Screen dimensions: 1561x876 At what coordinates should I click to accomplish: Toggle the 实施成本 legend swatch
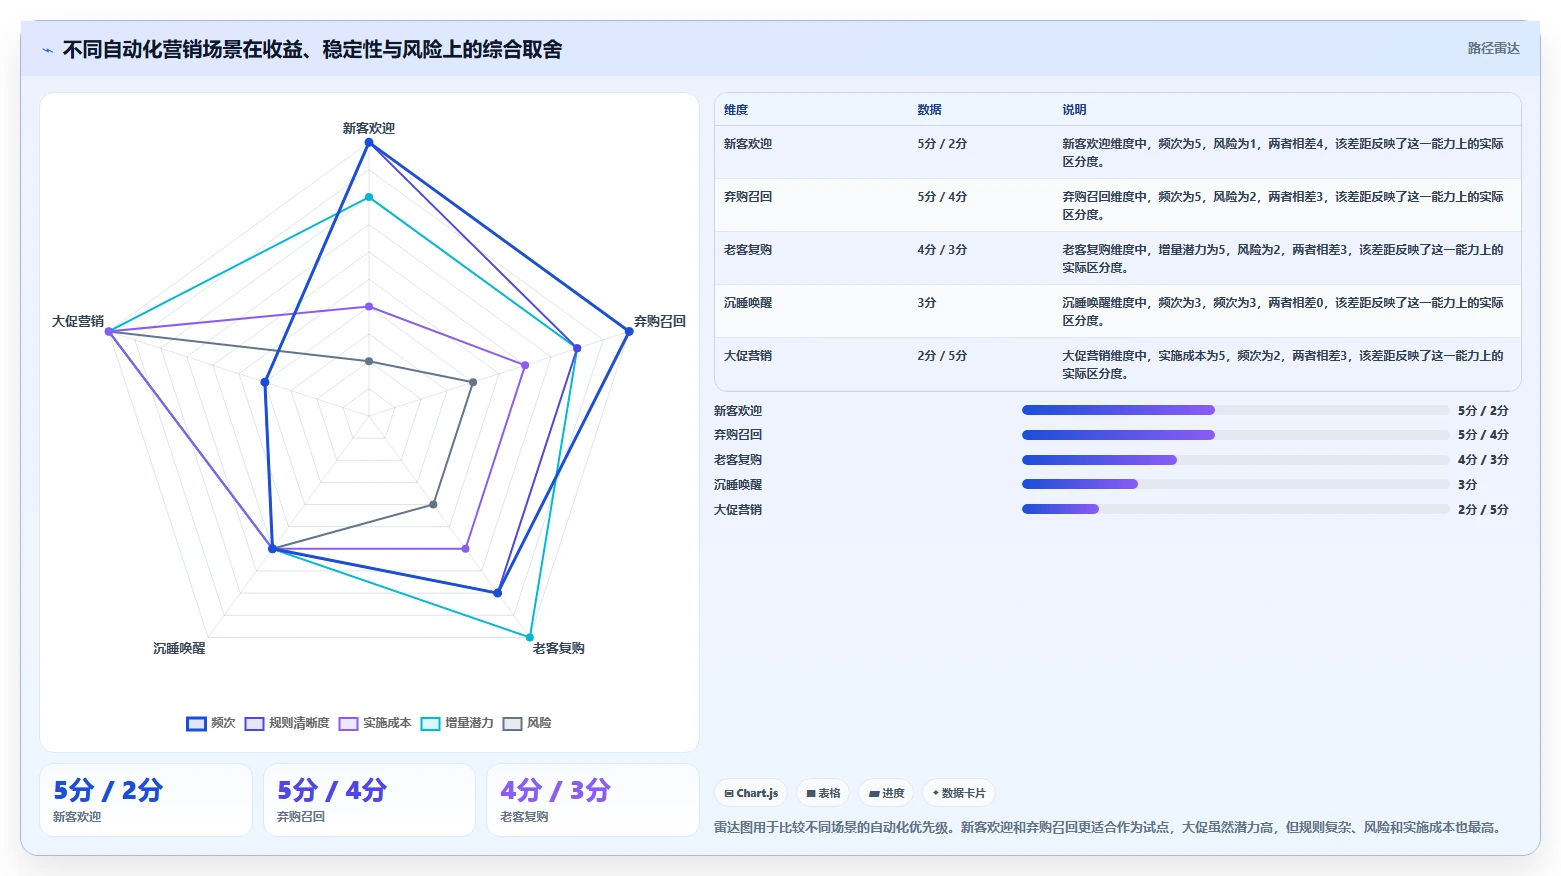(348, 723)
